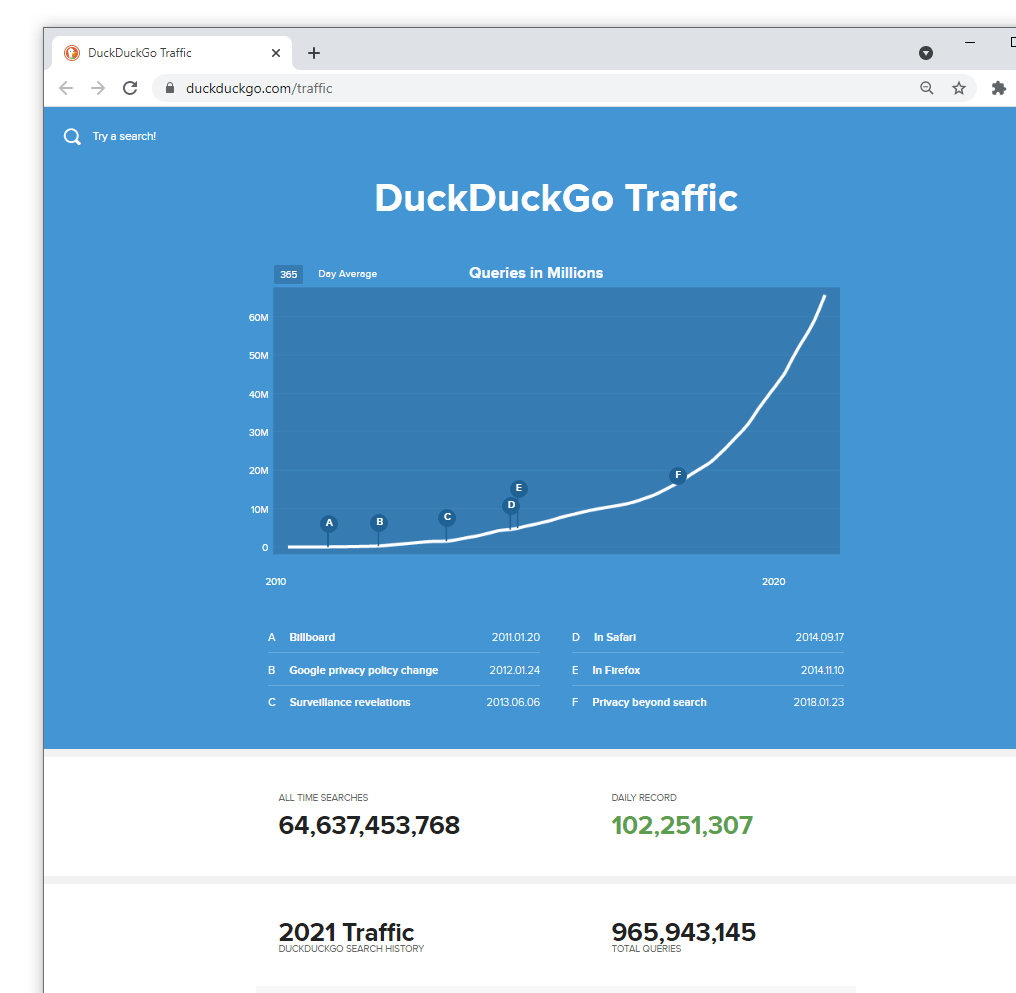The image size is (1016, 993).
Task: Click the 365 day average button
Action: click(x=288, y=275)
